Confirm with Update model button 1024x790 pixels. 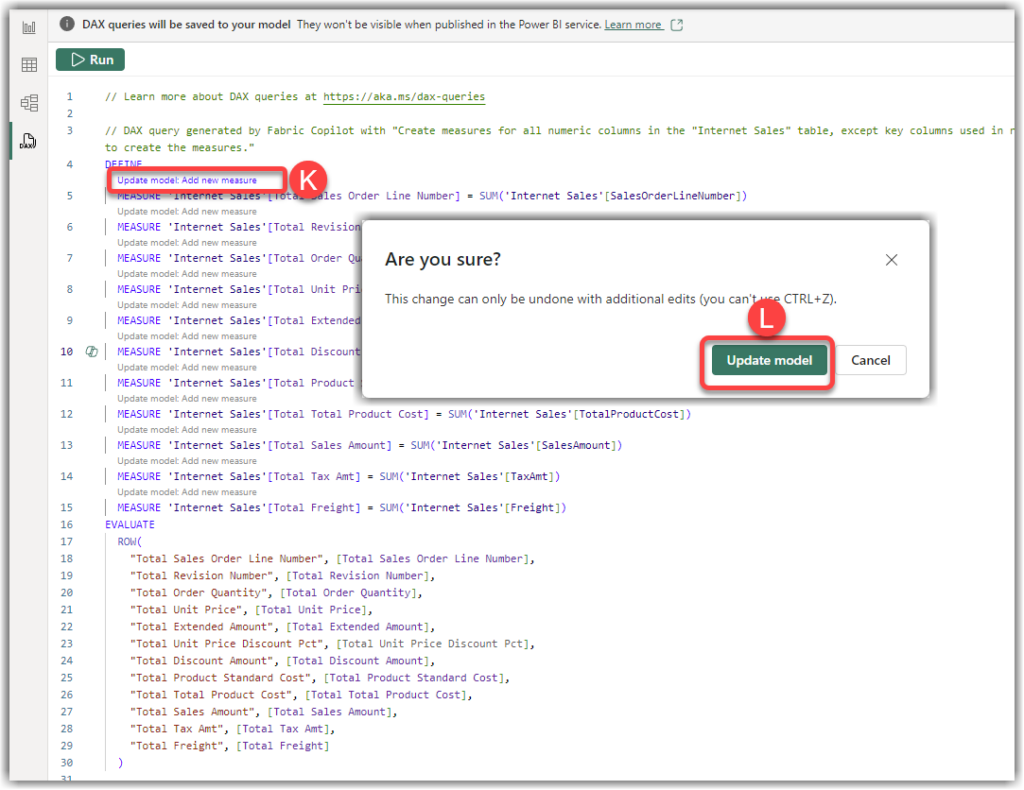point(769,360)
